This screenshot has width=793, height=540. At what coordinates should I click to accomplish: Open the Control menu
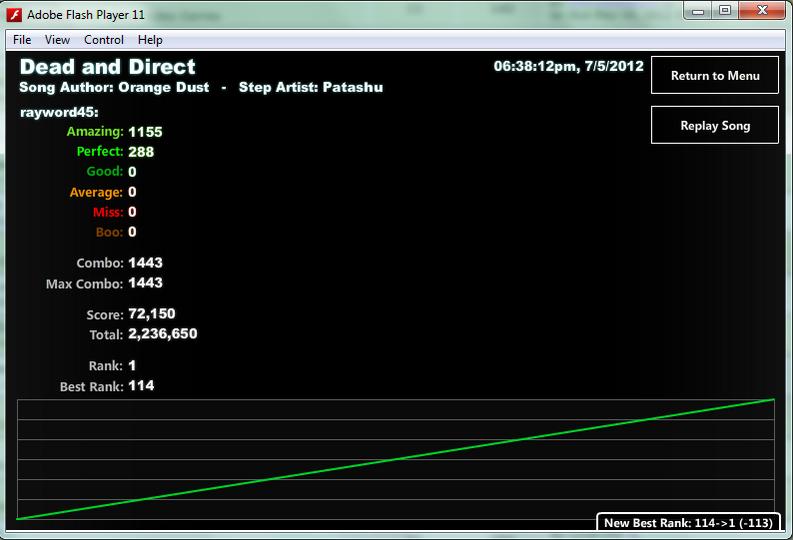(x=104, y=40)
